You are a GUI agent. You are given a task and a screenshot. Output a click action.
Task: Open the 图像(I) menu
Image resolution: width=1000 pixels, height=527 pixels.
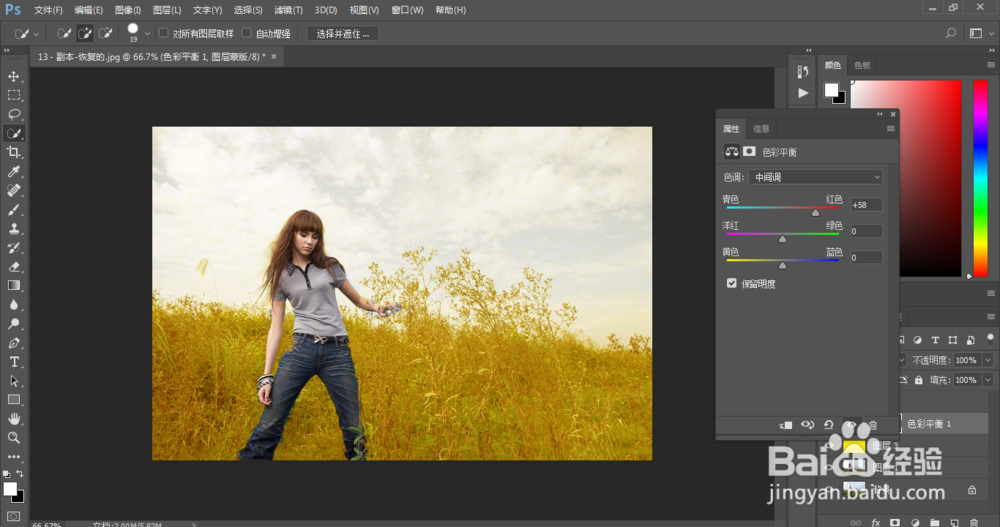point(128,10)
